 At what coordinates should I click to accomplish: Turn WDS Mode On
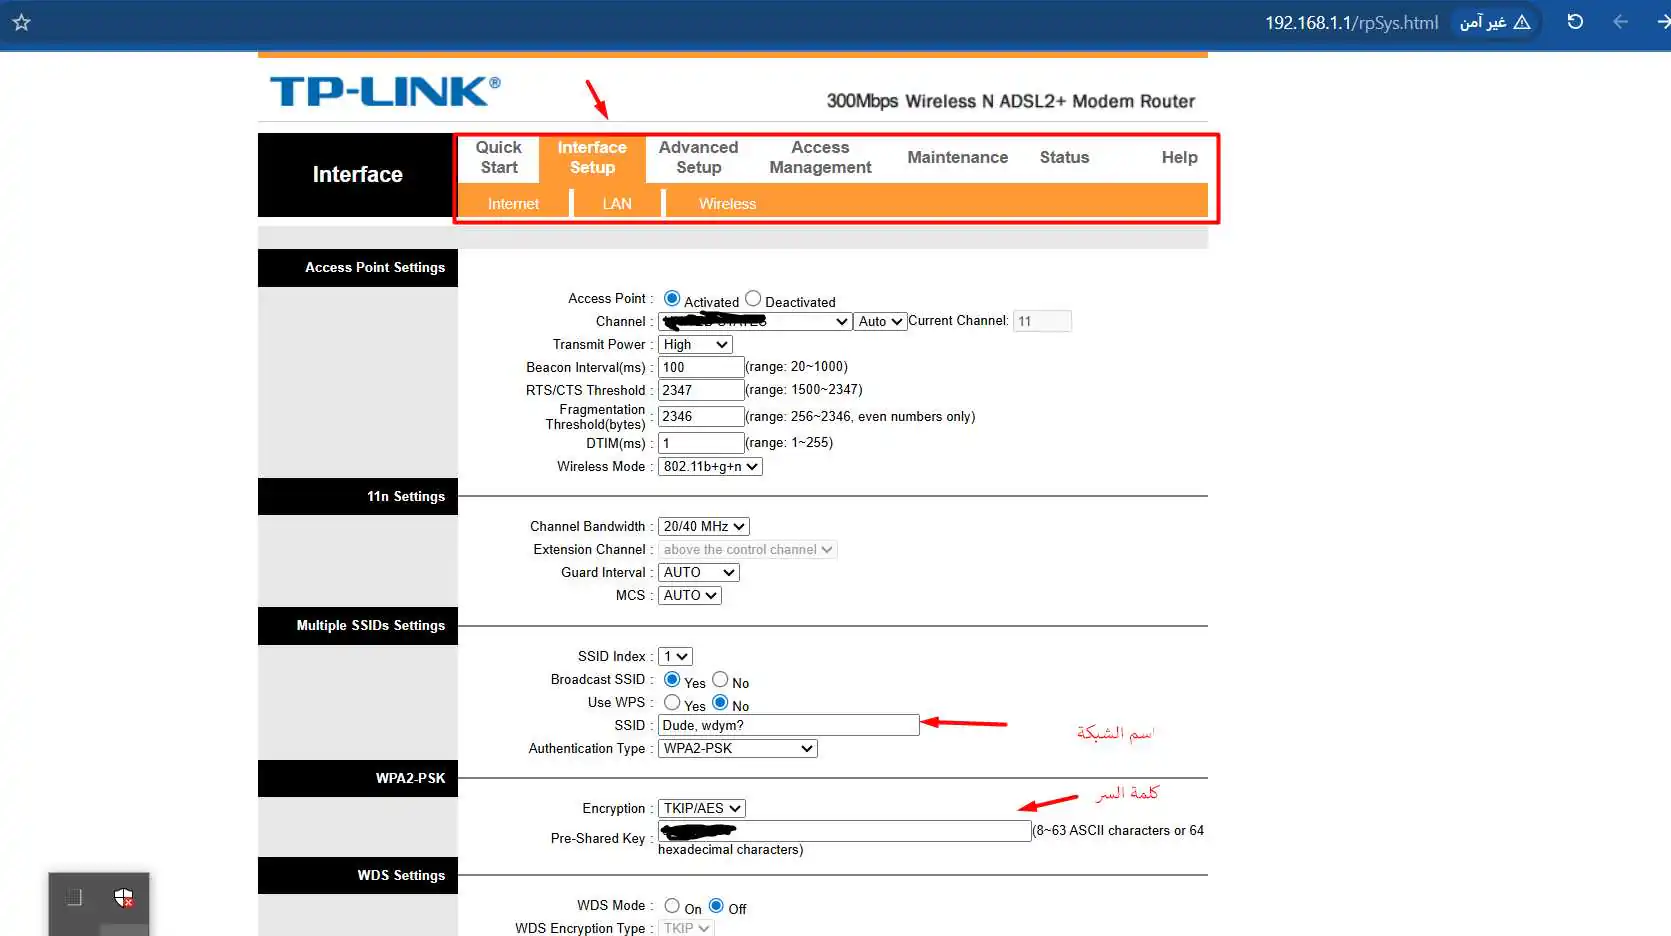672,906
